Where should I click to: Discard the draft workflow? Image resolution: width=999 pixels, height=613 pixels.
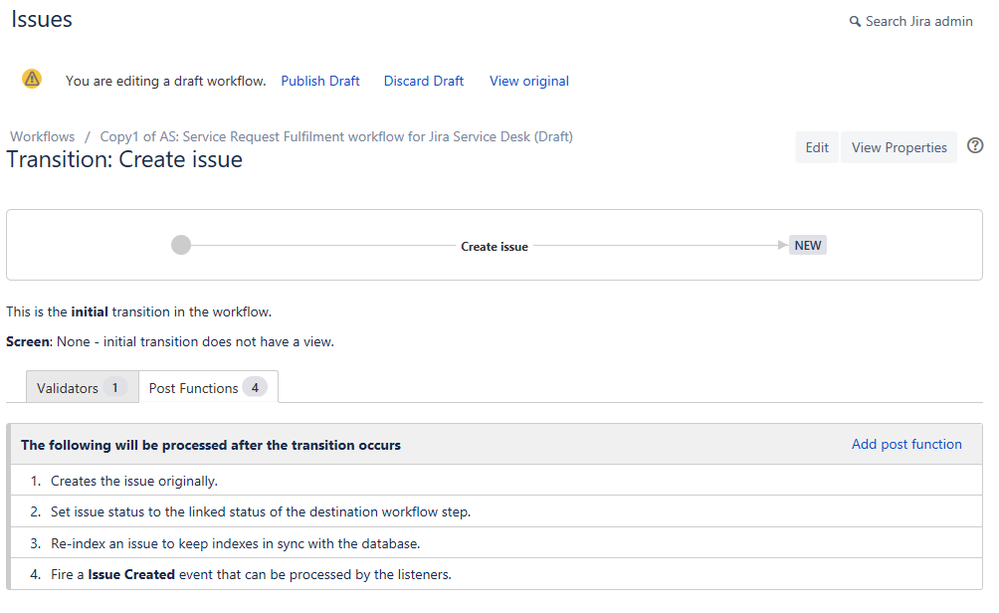tap(423, 80)
